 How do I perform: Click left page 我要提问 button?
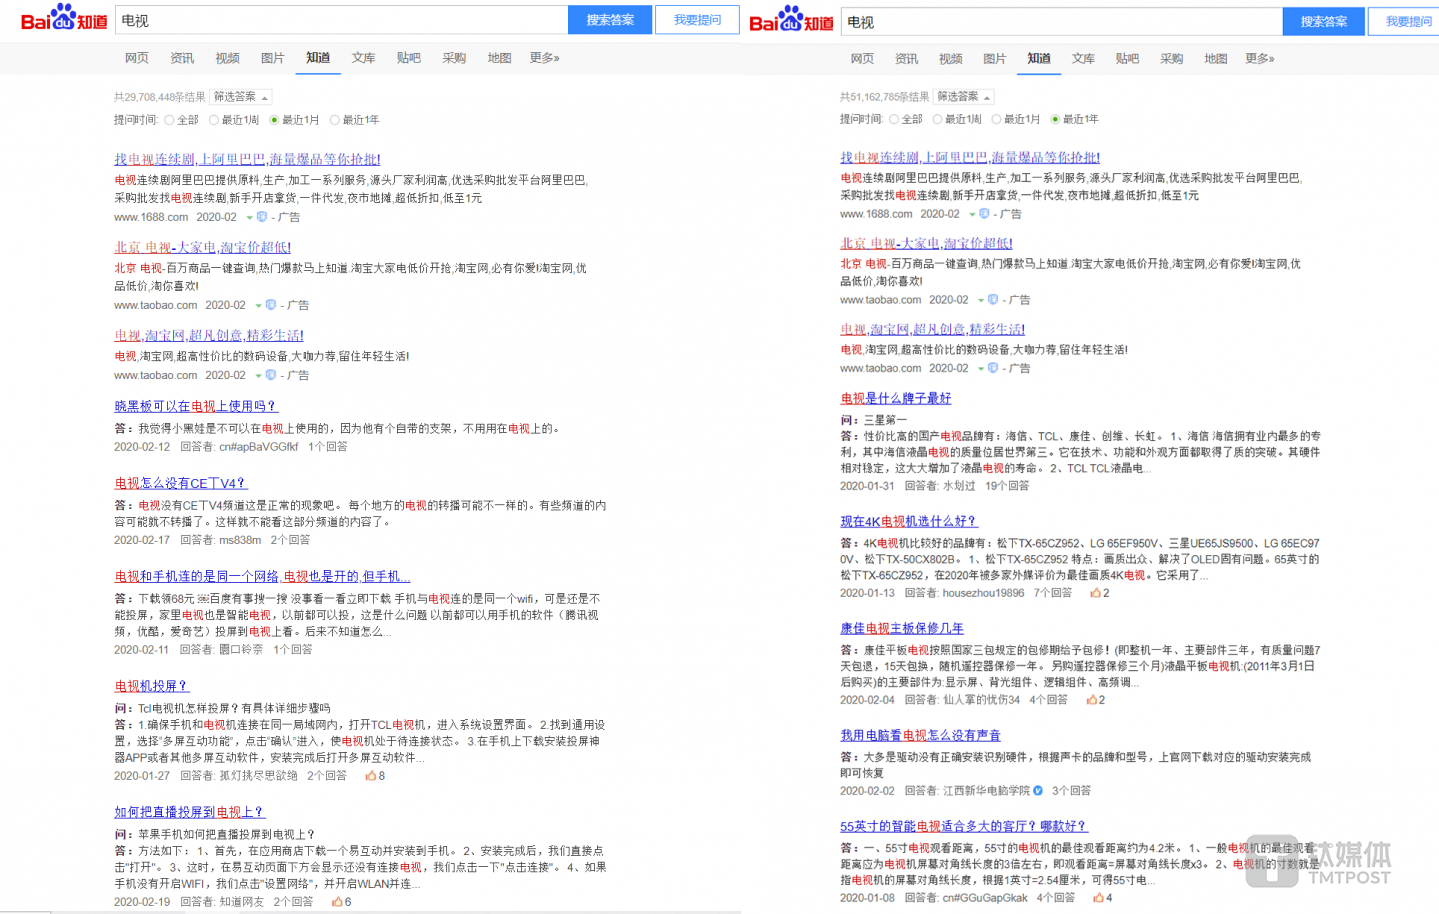[x=697, y=20]
